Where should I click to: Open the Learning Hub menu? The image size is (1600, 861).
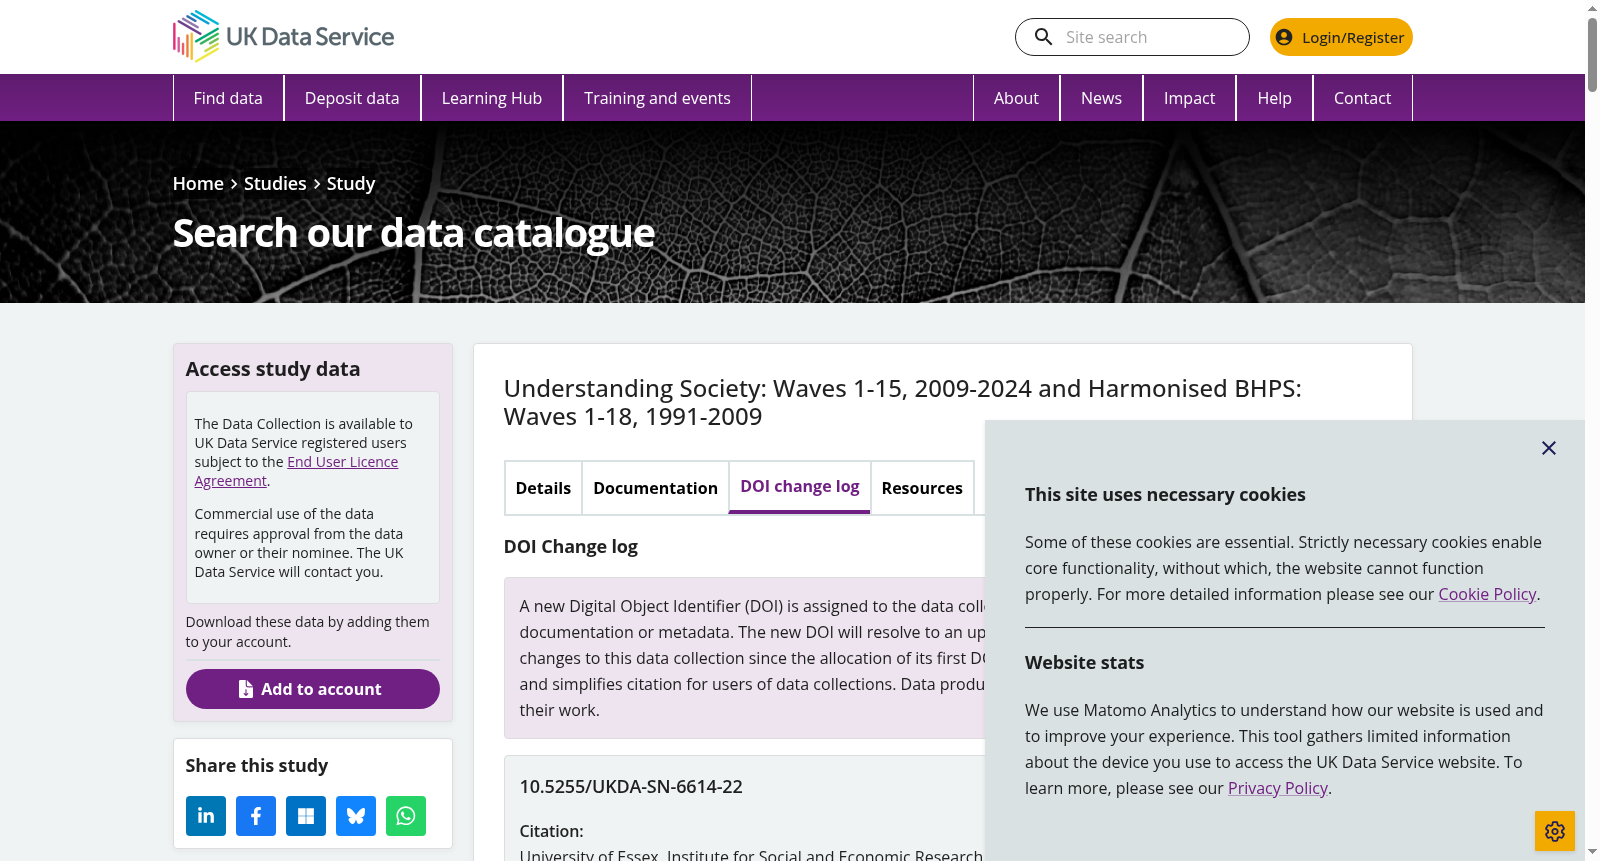point(492,98)
